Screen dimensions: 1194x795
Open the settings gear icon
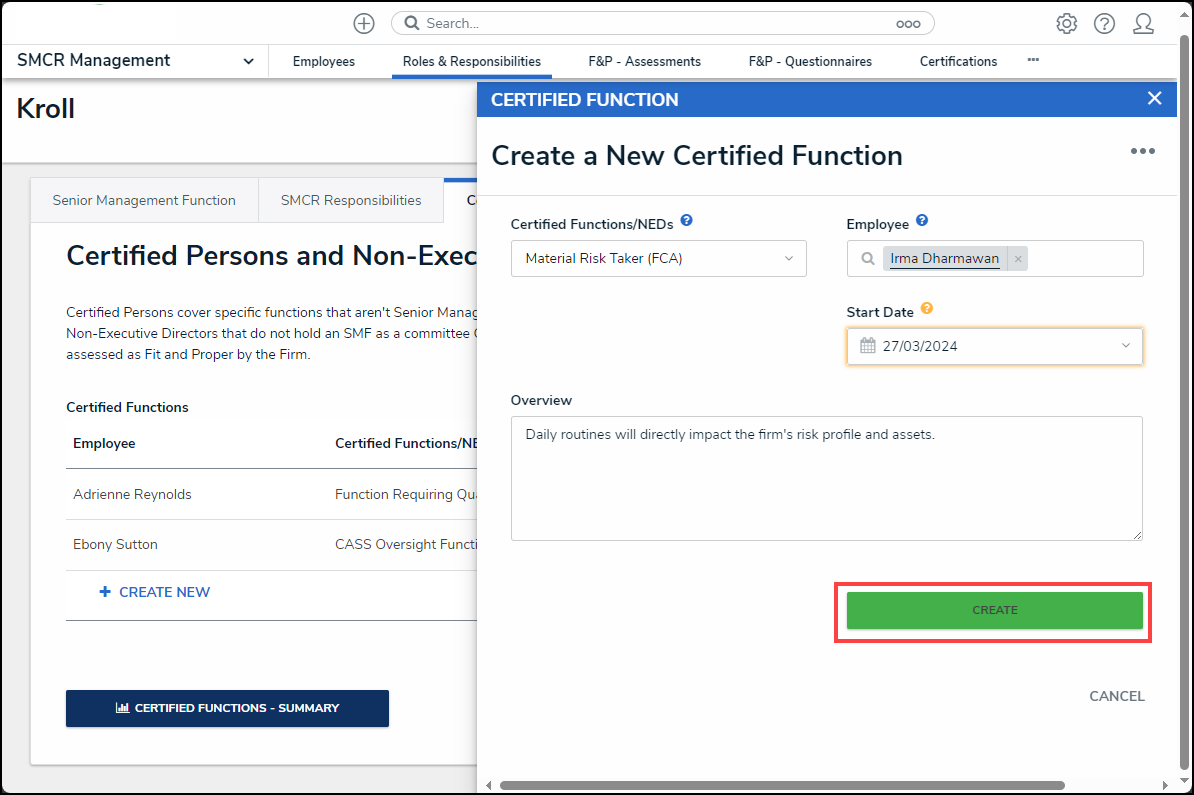(1066, 23)
